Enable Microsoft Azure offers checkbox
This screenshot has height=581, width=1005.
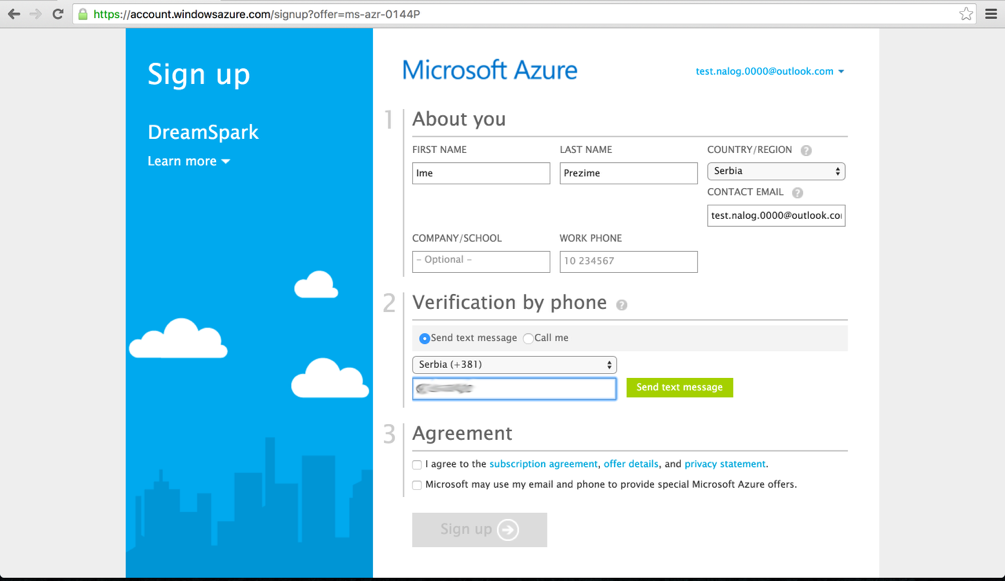pyautogui.click(x=416, y=484)
